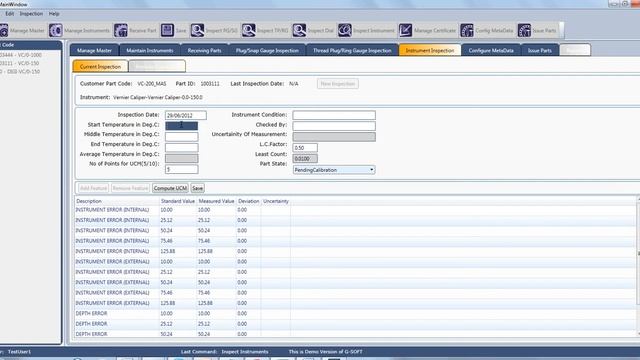Click the L.C.Factor input field

pos(305,148)
